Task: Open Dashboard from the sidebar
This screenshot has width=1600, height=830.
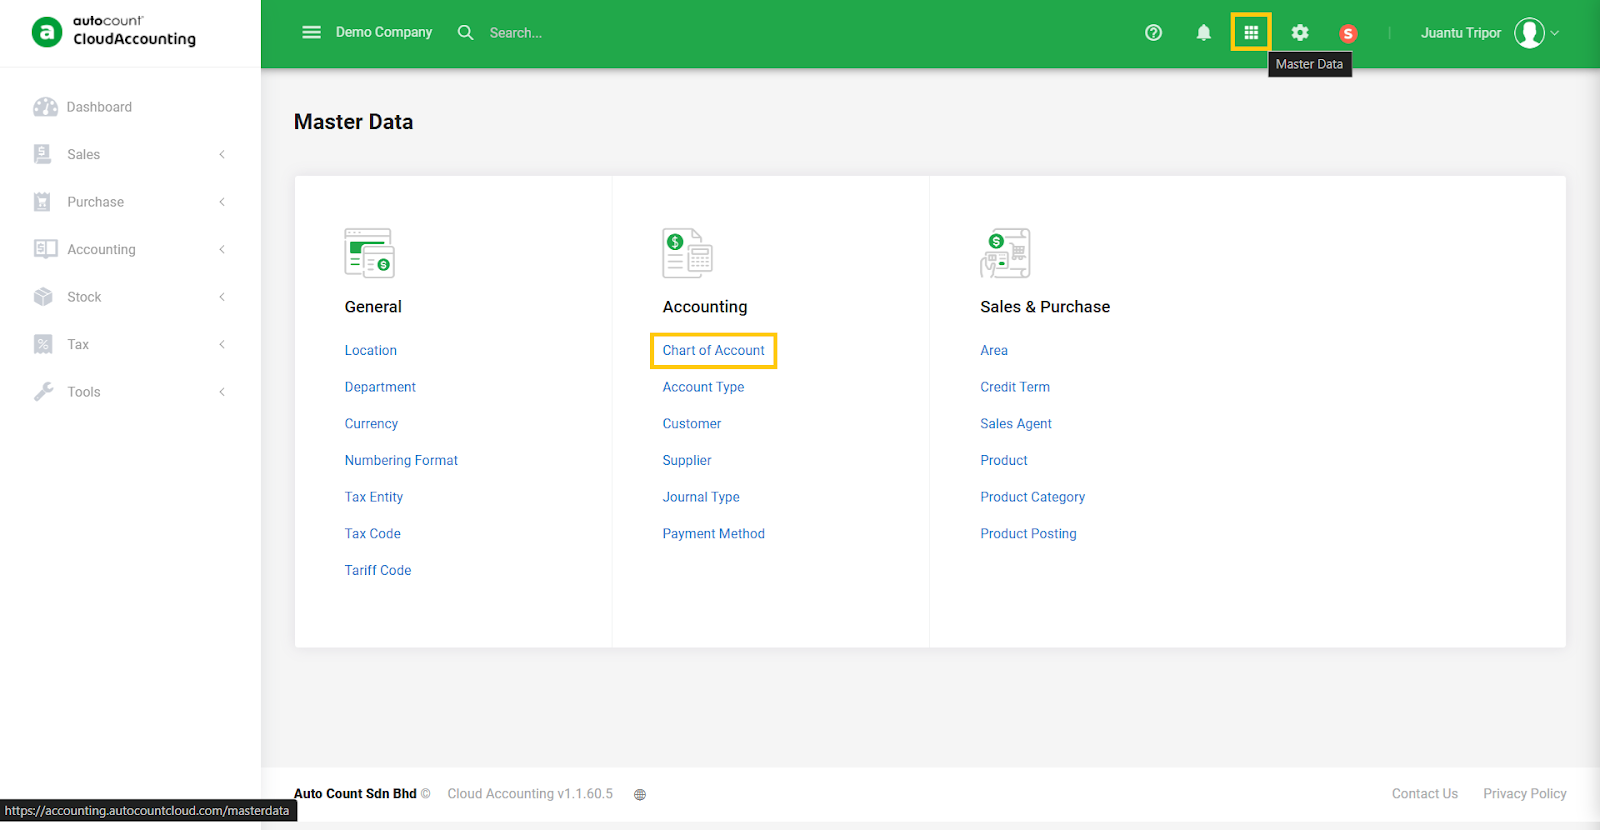Action: coord(99,107)
